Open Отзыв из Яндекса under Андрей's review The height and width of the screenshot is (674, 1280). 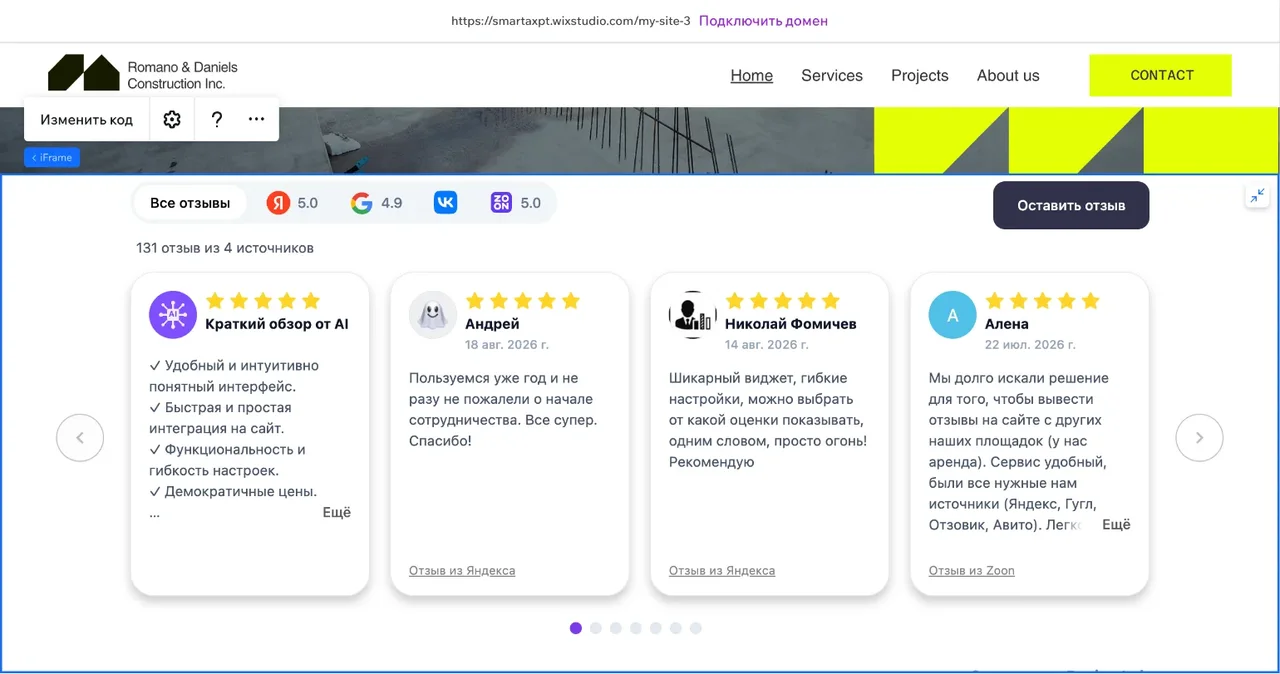(462, 570)
